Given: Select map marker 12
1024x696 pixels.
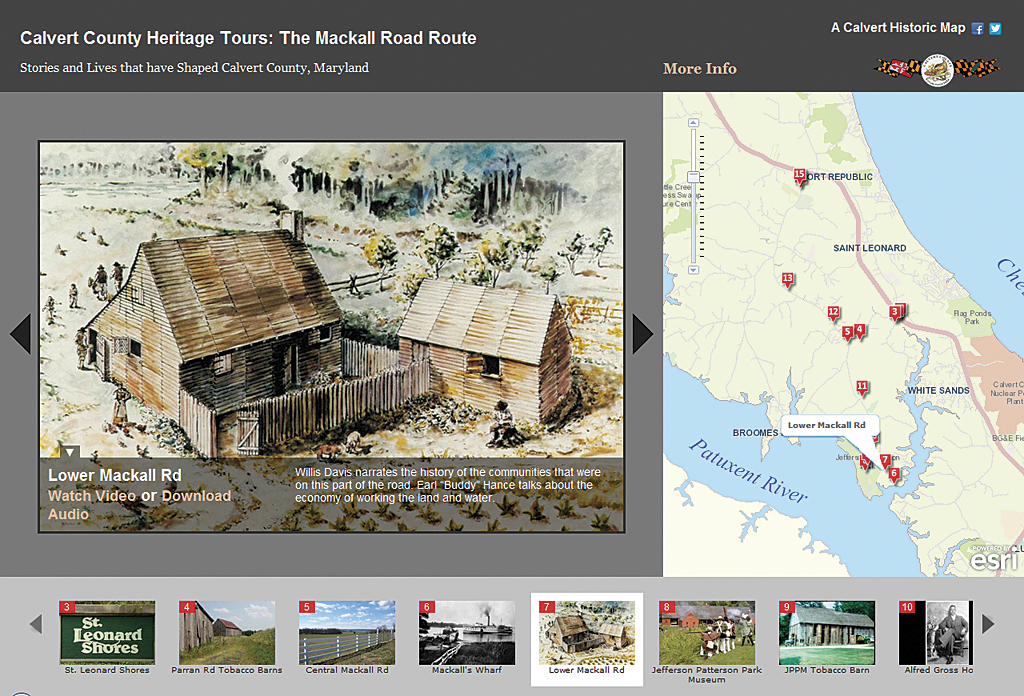Looking at the screenshot, I should (833, 313).
